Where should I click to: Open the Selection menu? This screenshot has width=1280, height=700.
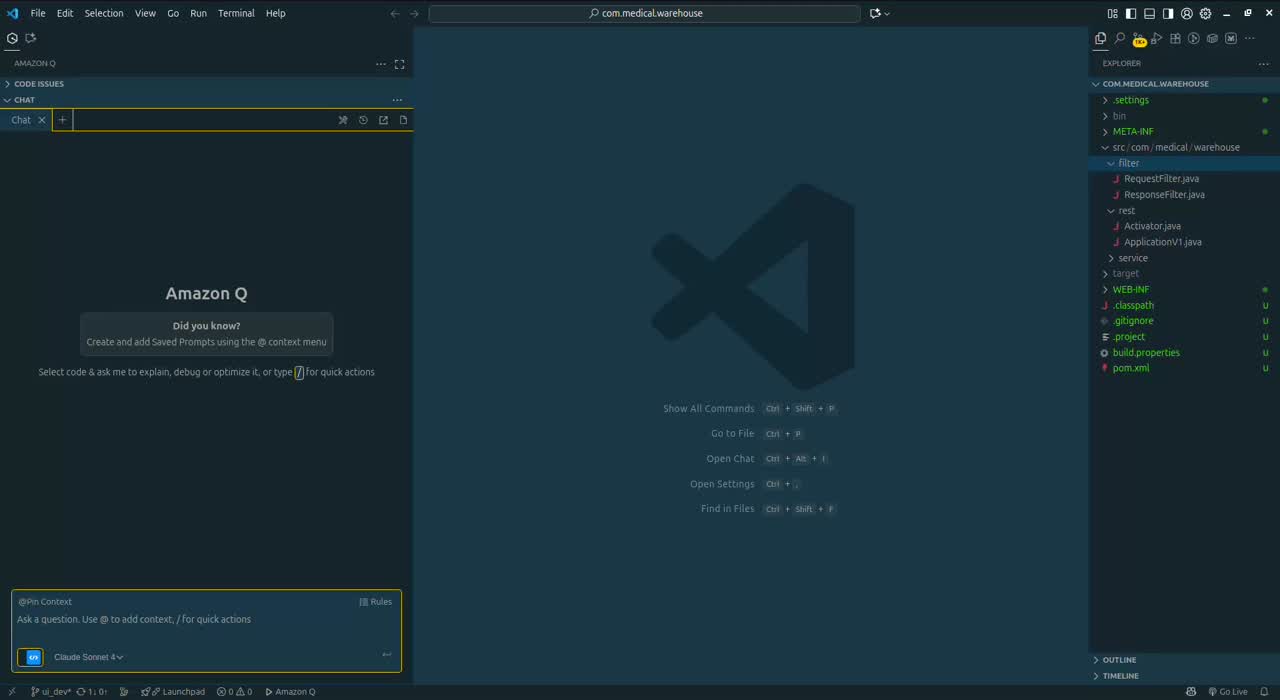point(104,13)
